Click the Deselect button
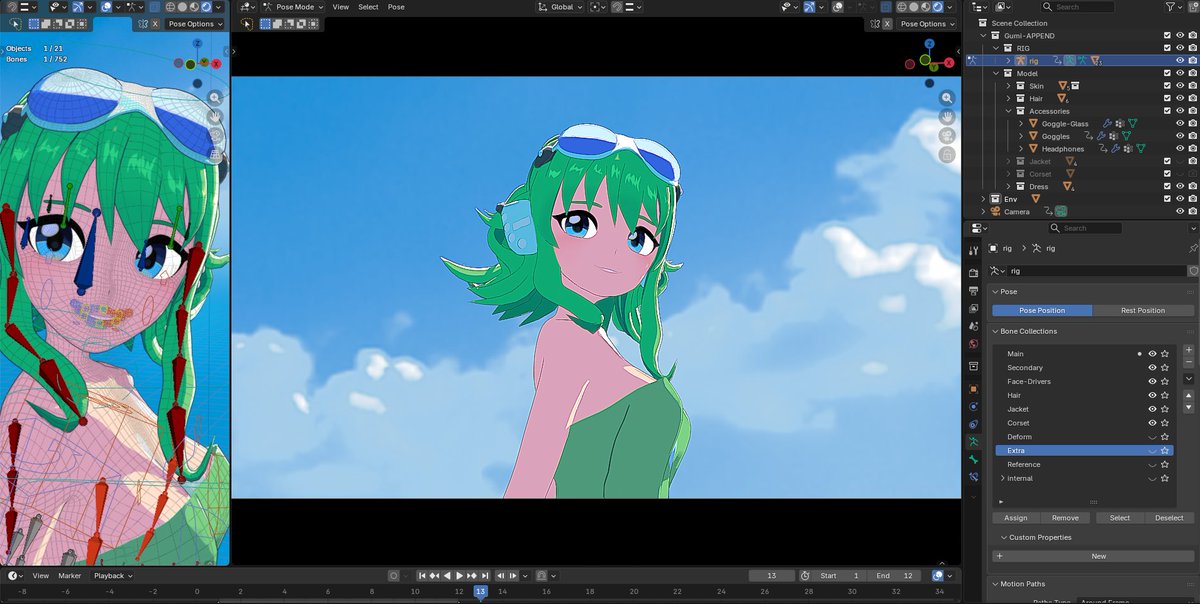The height and width of the screenshot is (604, 1200). [1169, 518]
